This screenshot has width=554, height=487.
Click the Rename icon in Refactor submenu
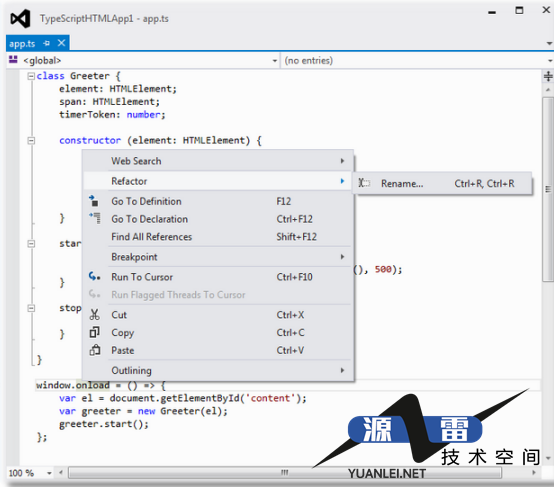click(x=364, y=183)
